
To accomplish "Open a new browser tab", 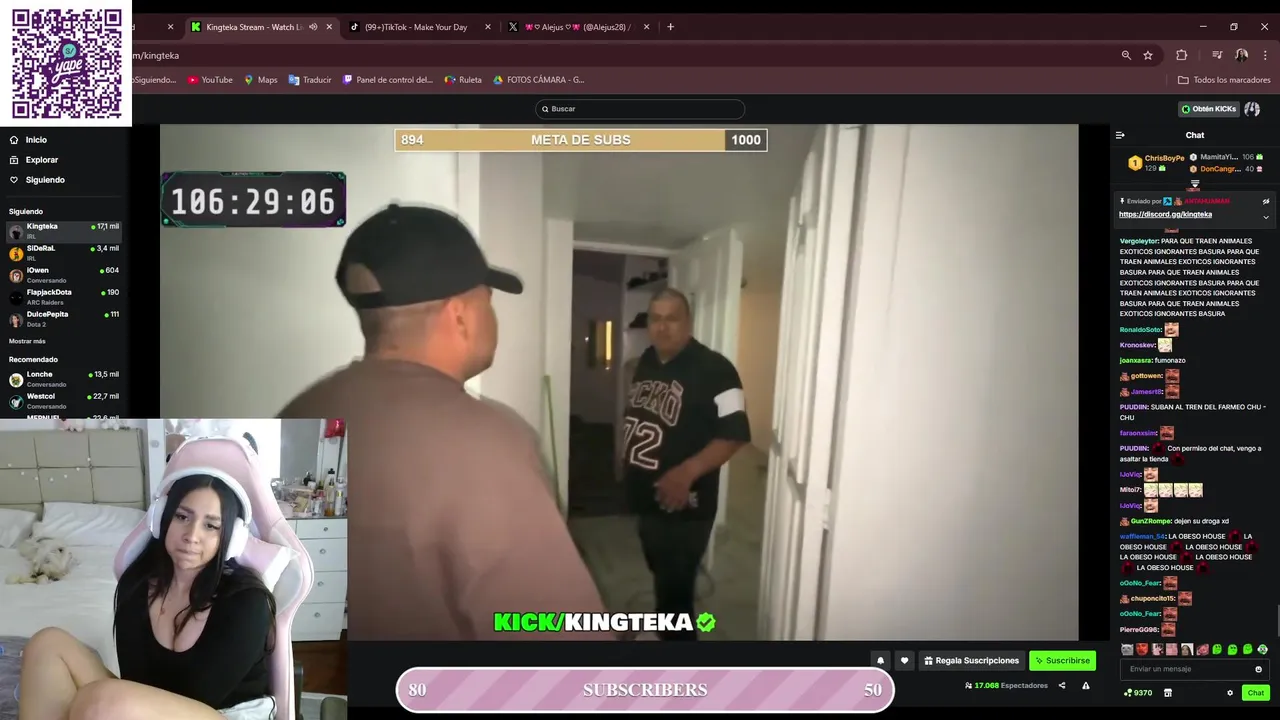I will point(670,27).
